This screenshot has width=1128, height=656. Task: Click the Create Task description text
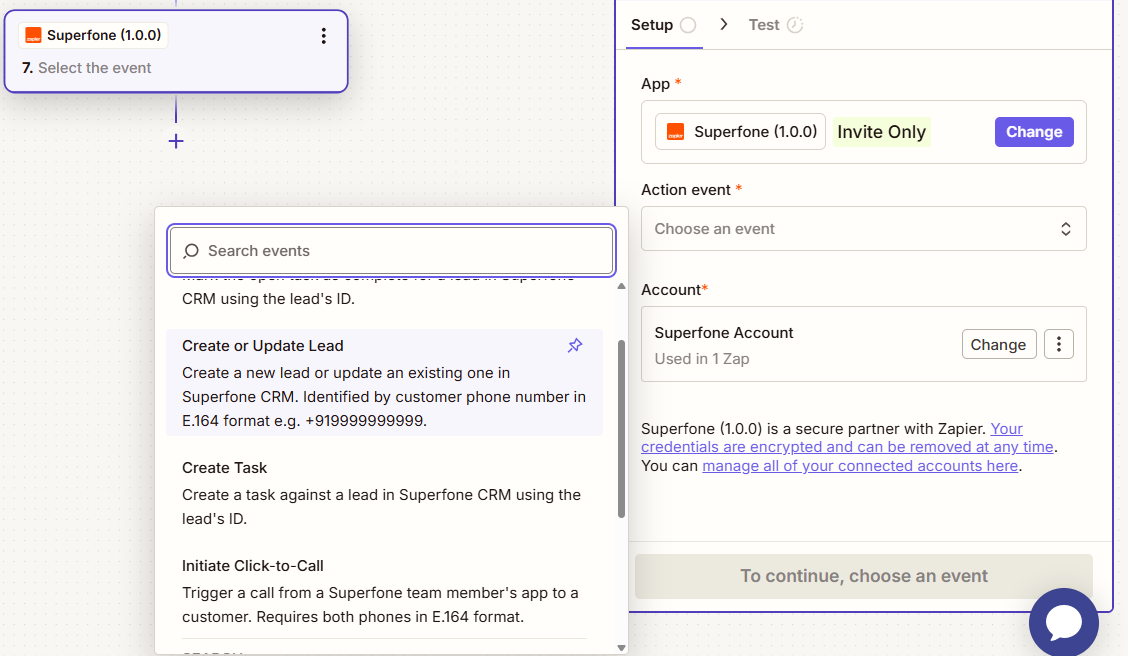coord(381,506)
